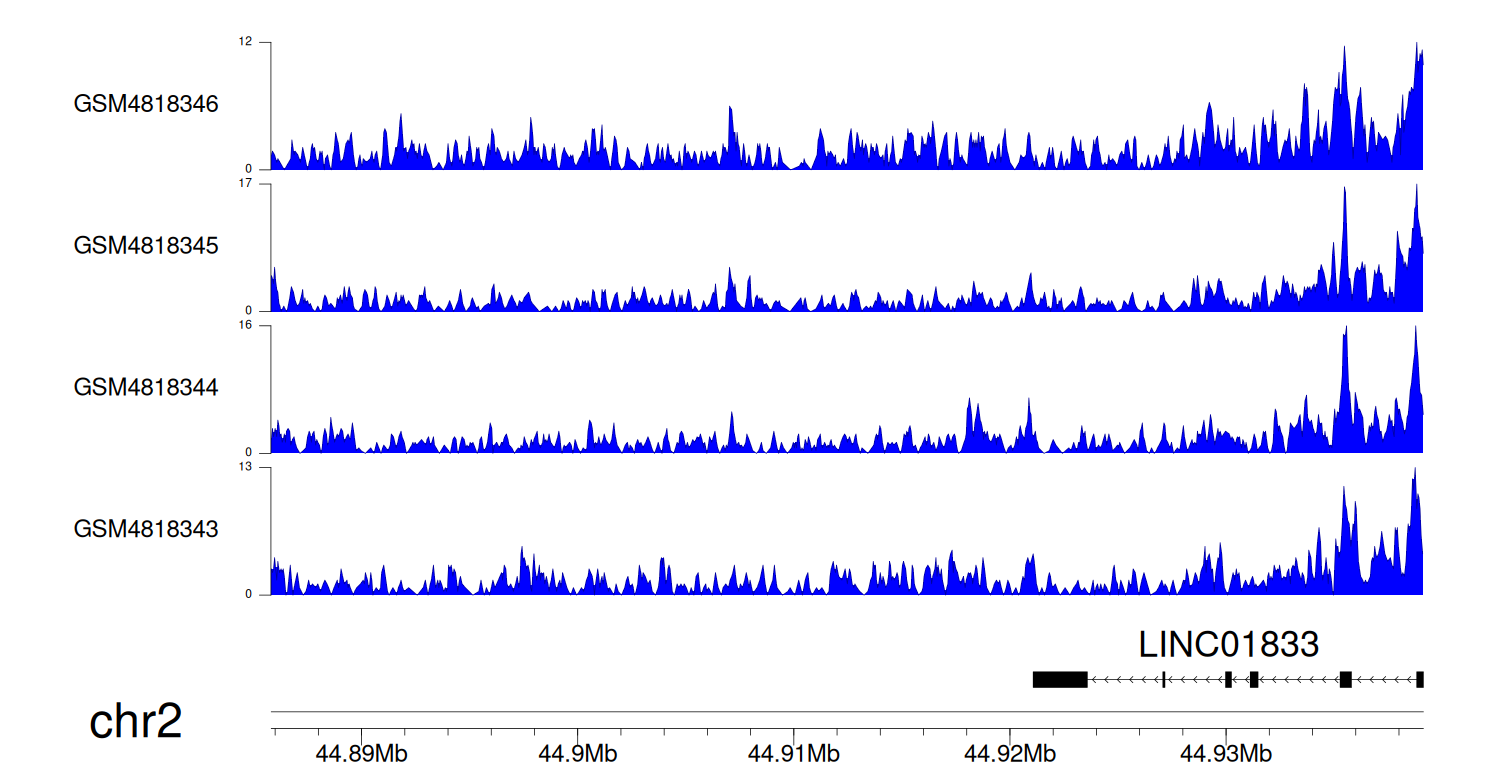Click the y-axis maximum 12 on GSM4818346
The image size is (1500, 780).
click(x=245, y=42)
